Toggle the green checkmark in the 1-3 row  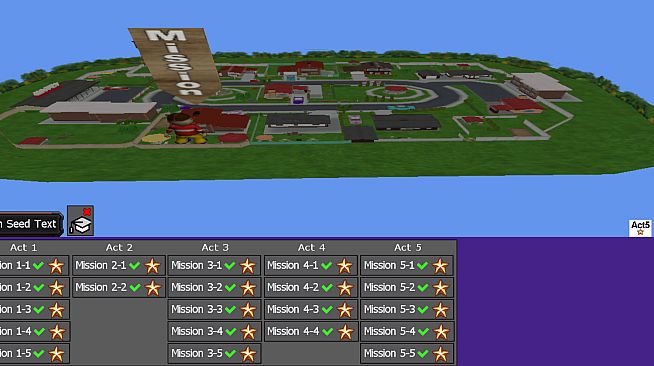coord(39,310)
